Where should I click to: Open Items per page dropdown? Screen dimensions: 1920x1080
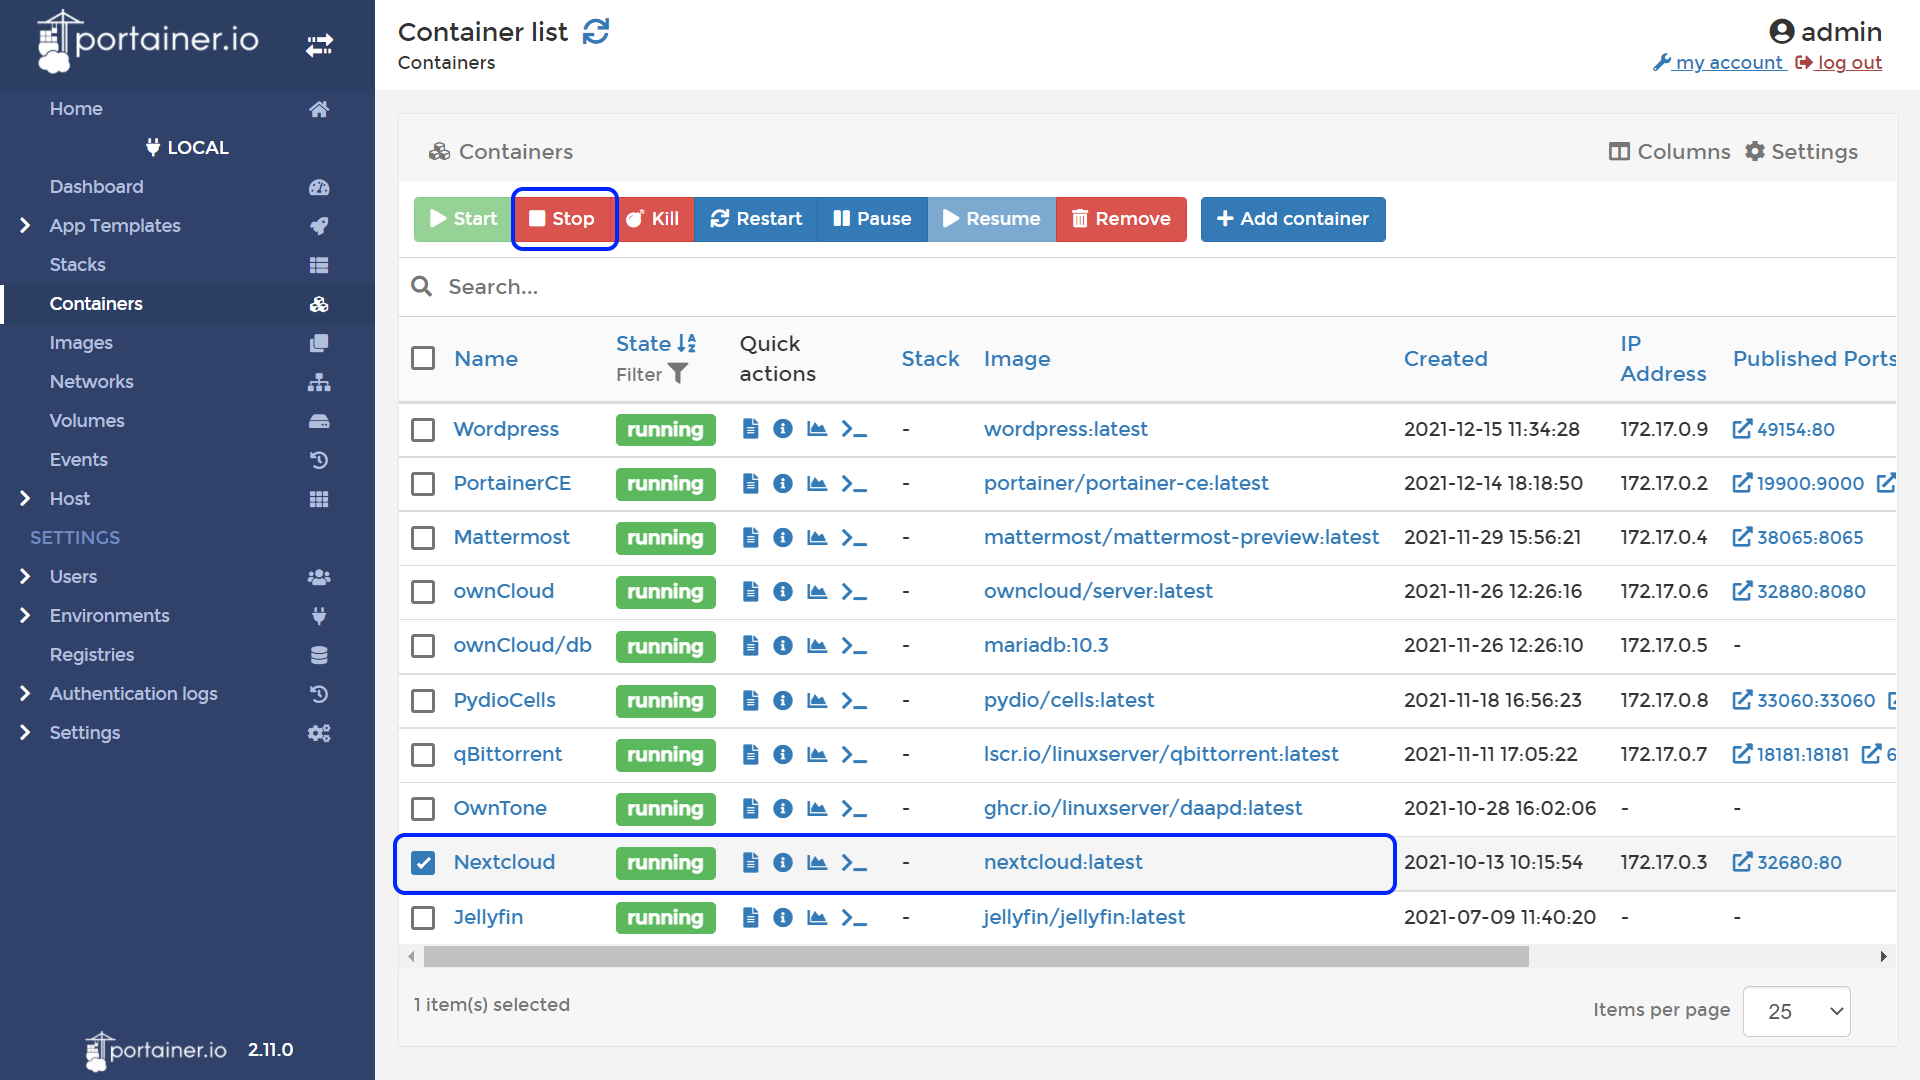(x=1796, y=1011)
